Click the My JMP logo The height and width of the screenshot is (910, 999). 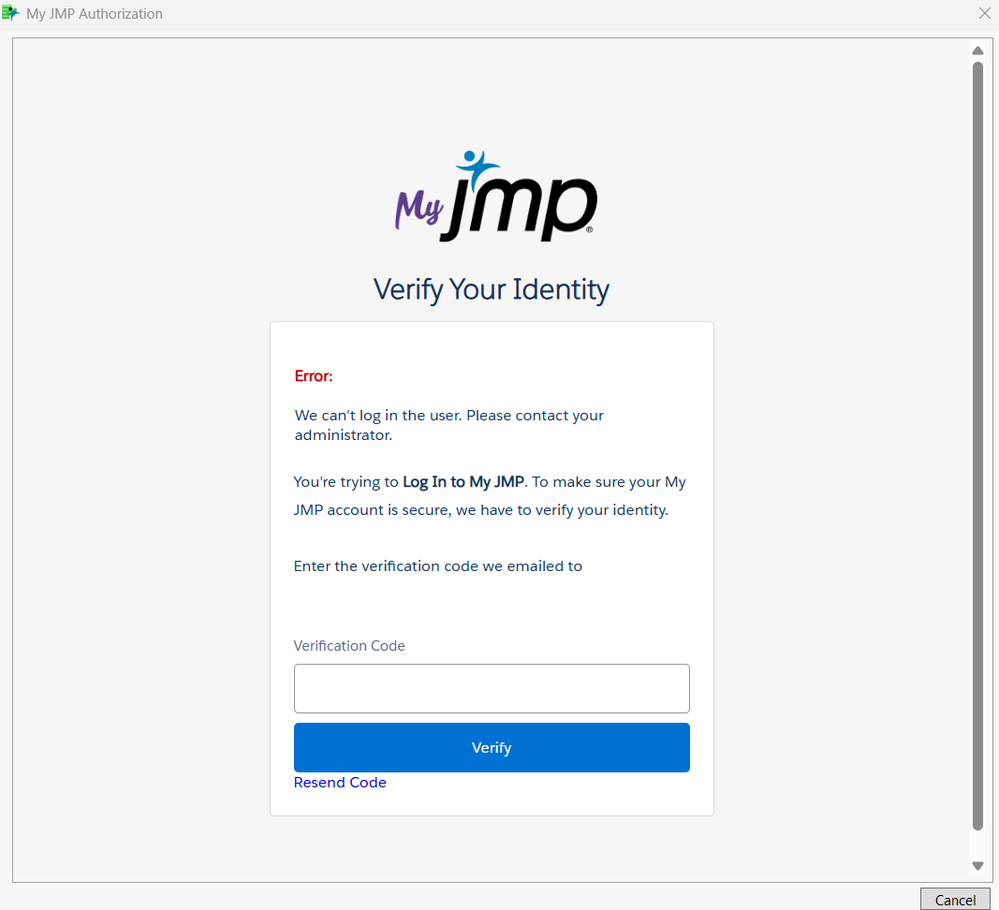494,197
